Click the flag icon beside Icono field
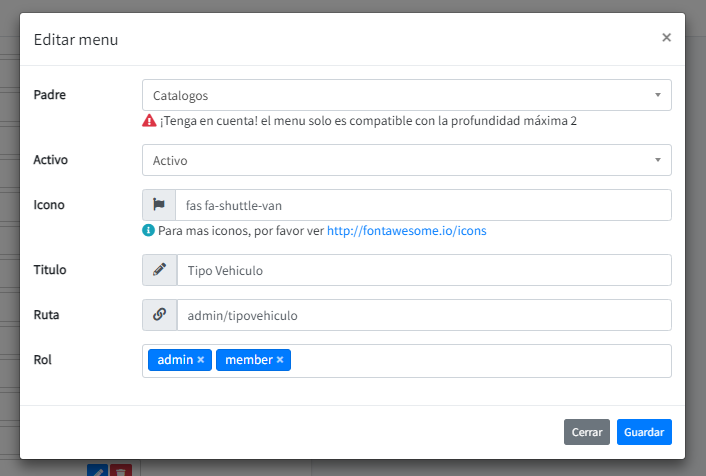Screen dimensions: 706x476 coord(159,205)
